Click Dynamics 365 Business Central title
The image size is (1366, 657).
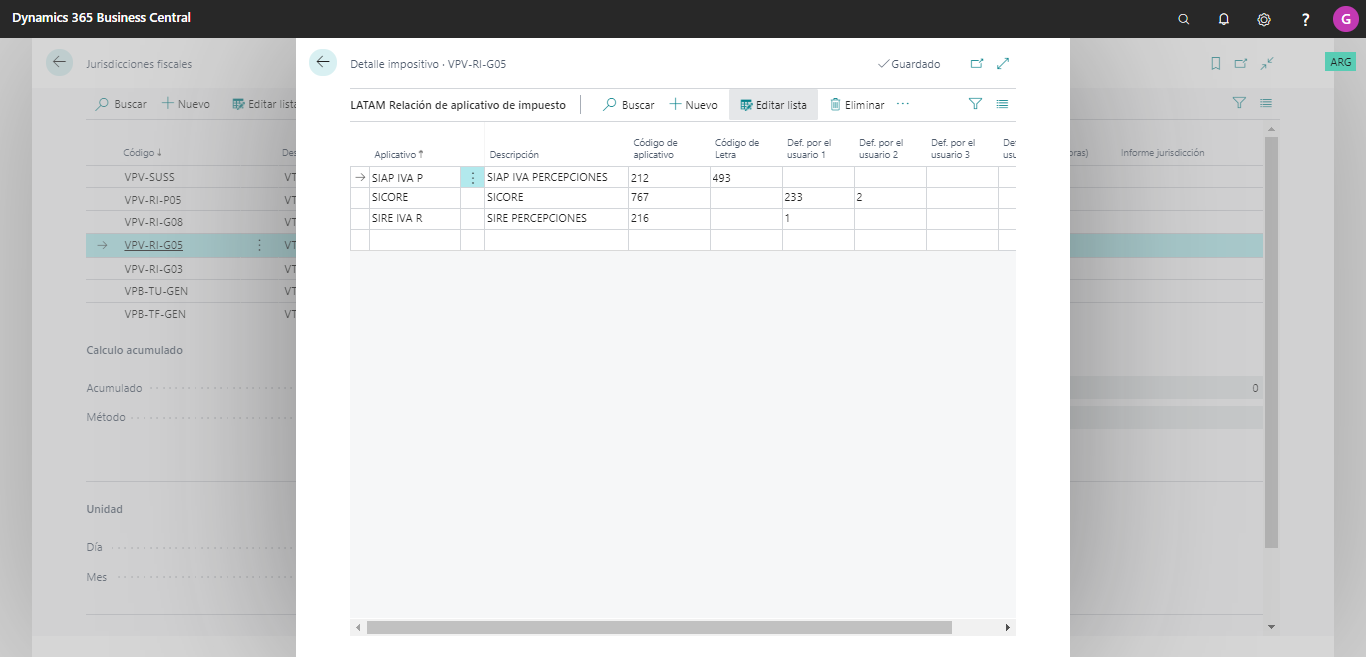pos(101,18)
